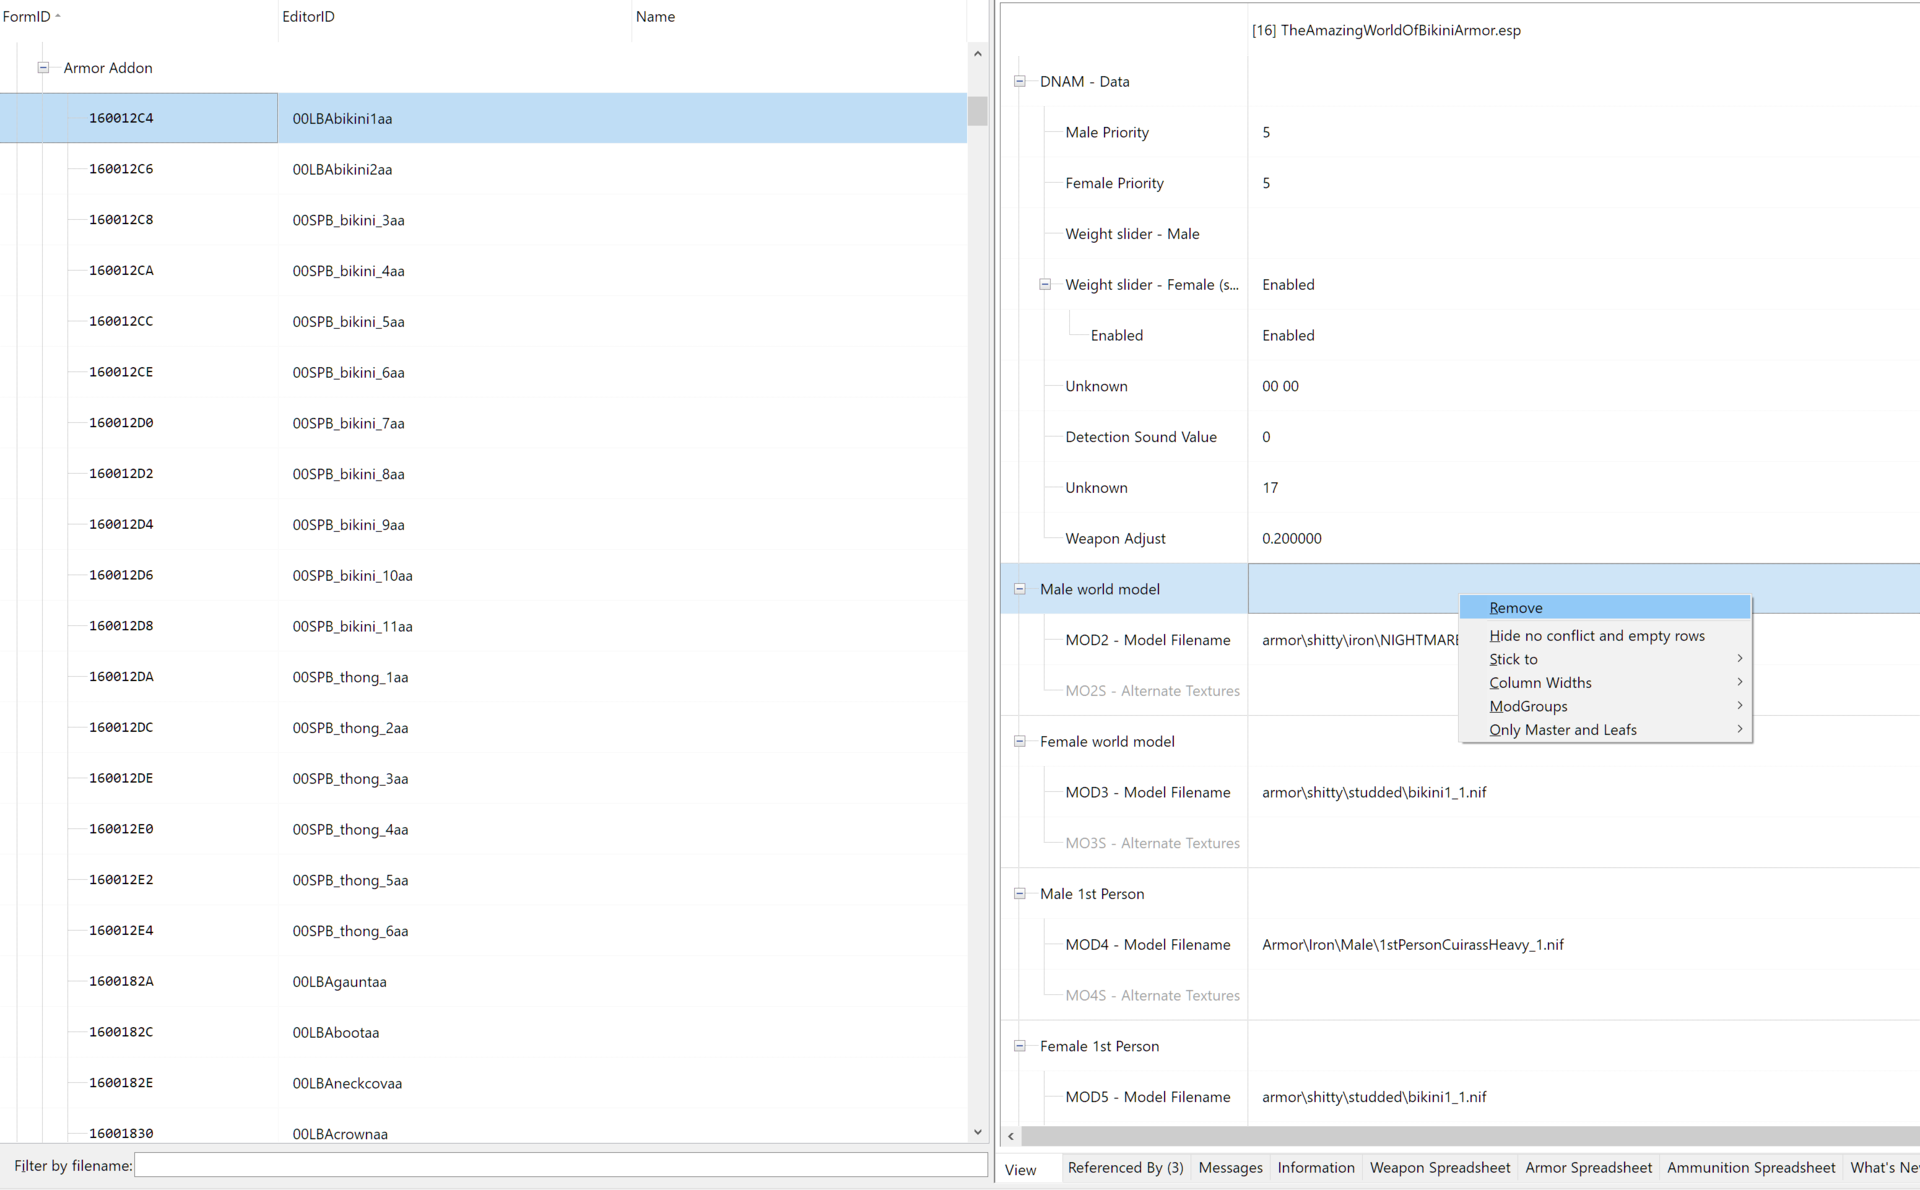This screenshot has height=1190, width=1920.
Task: Open the ModGroups submenu
Action: coord(1605,706)
